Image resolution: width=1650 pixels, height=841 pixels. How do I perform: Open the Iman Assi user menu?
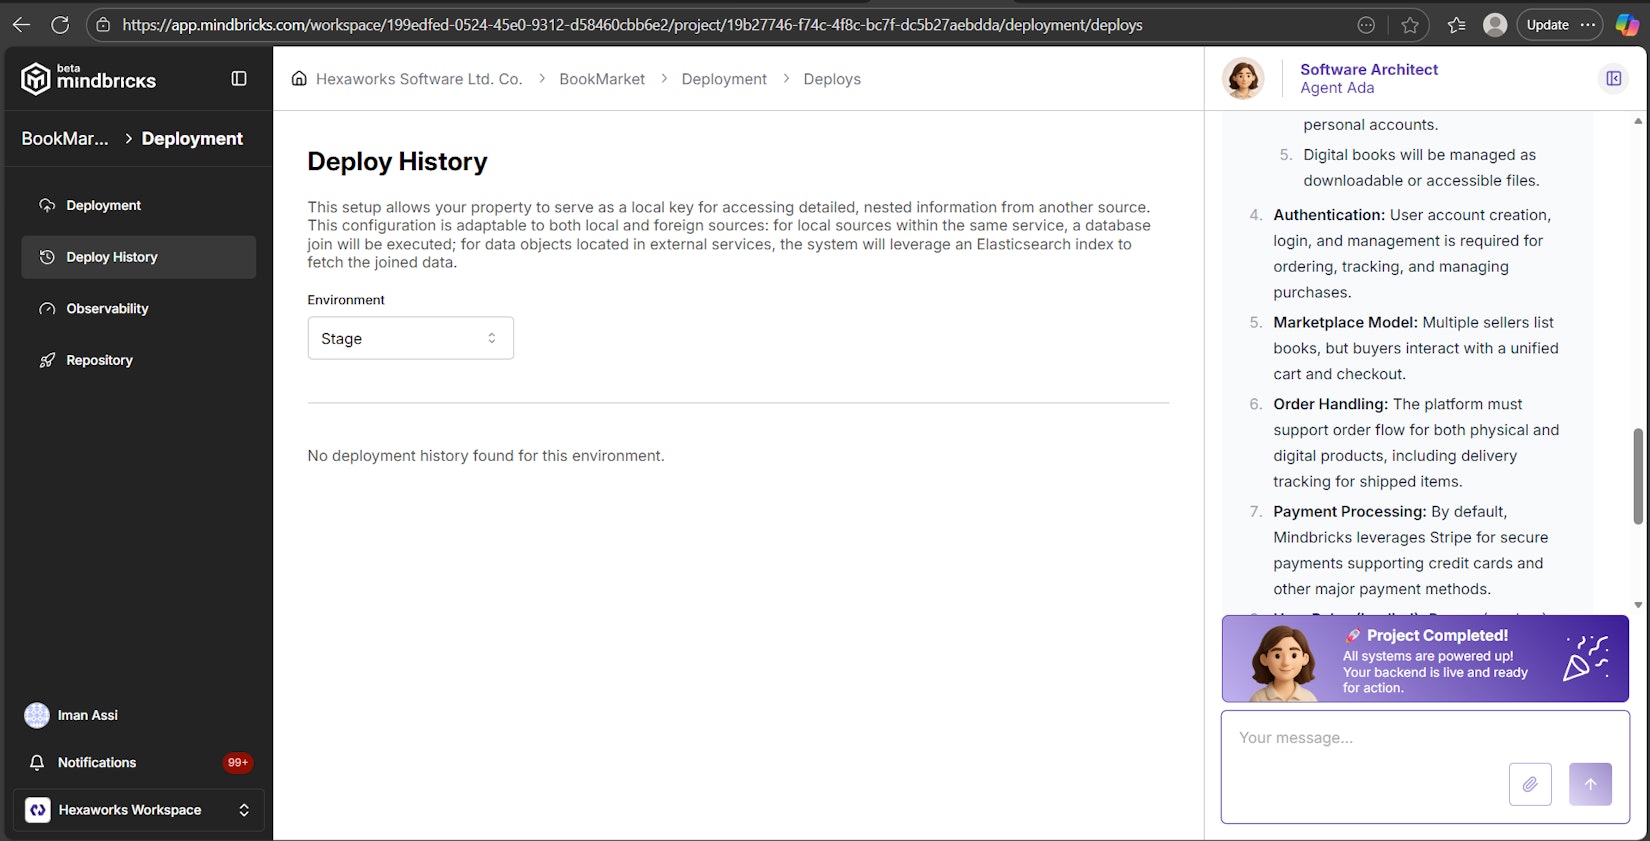(87, 715)
